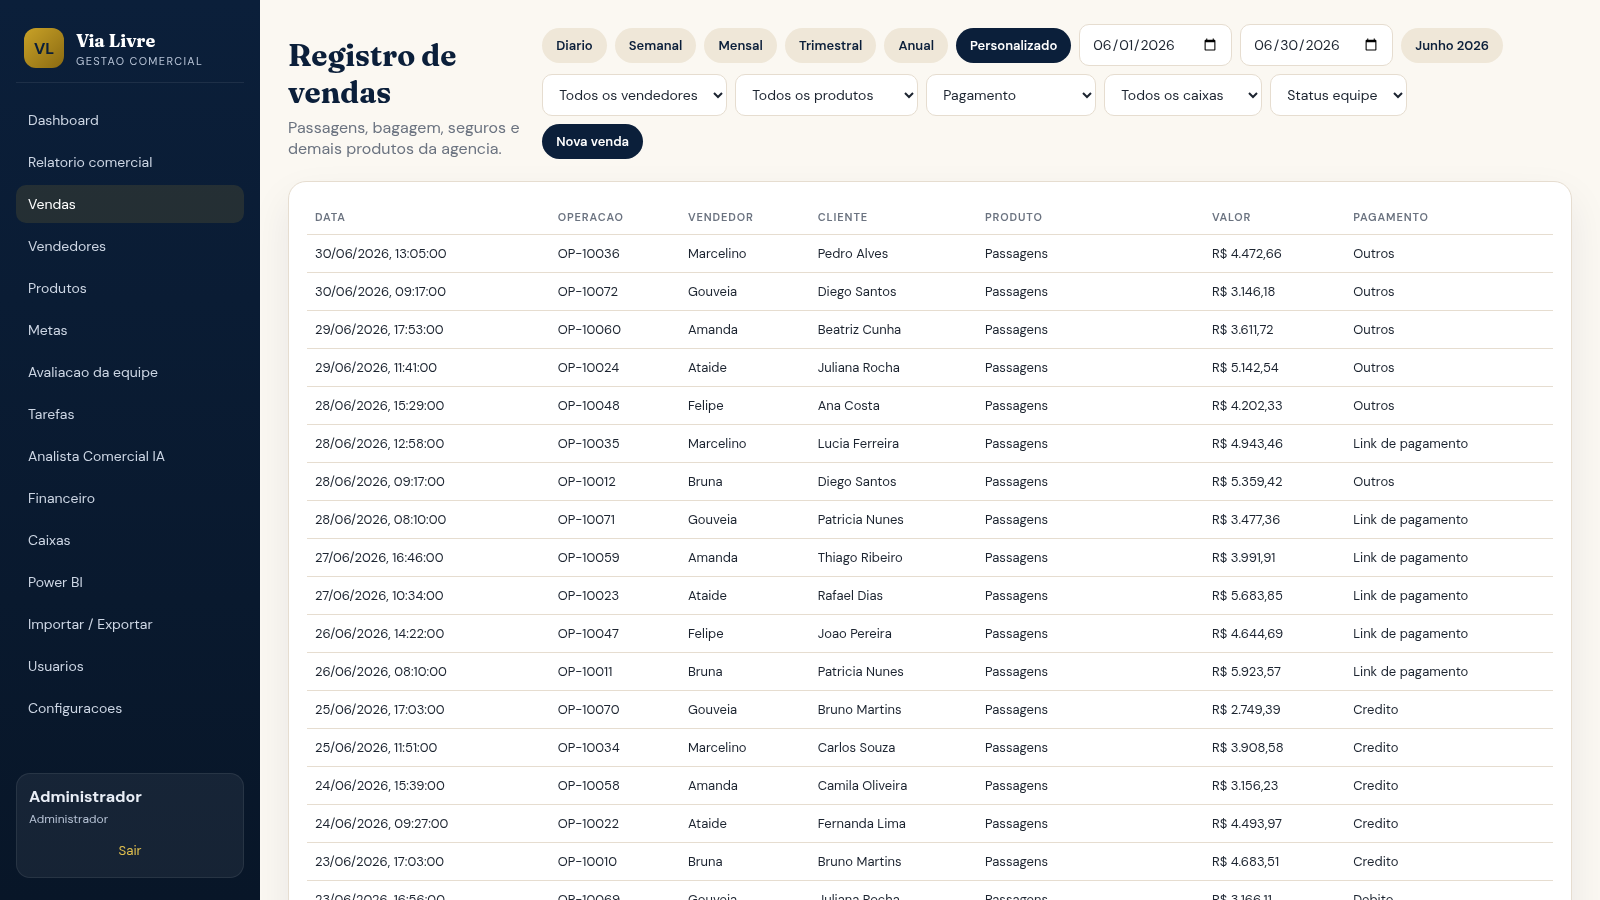Select the Anual period filter

click(916, 45)
